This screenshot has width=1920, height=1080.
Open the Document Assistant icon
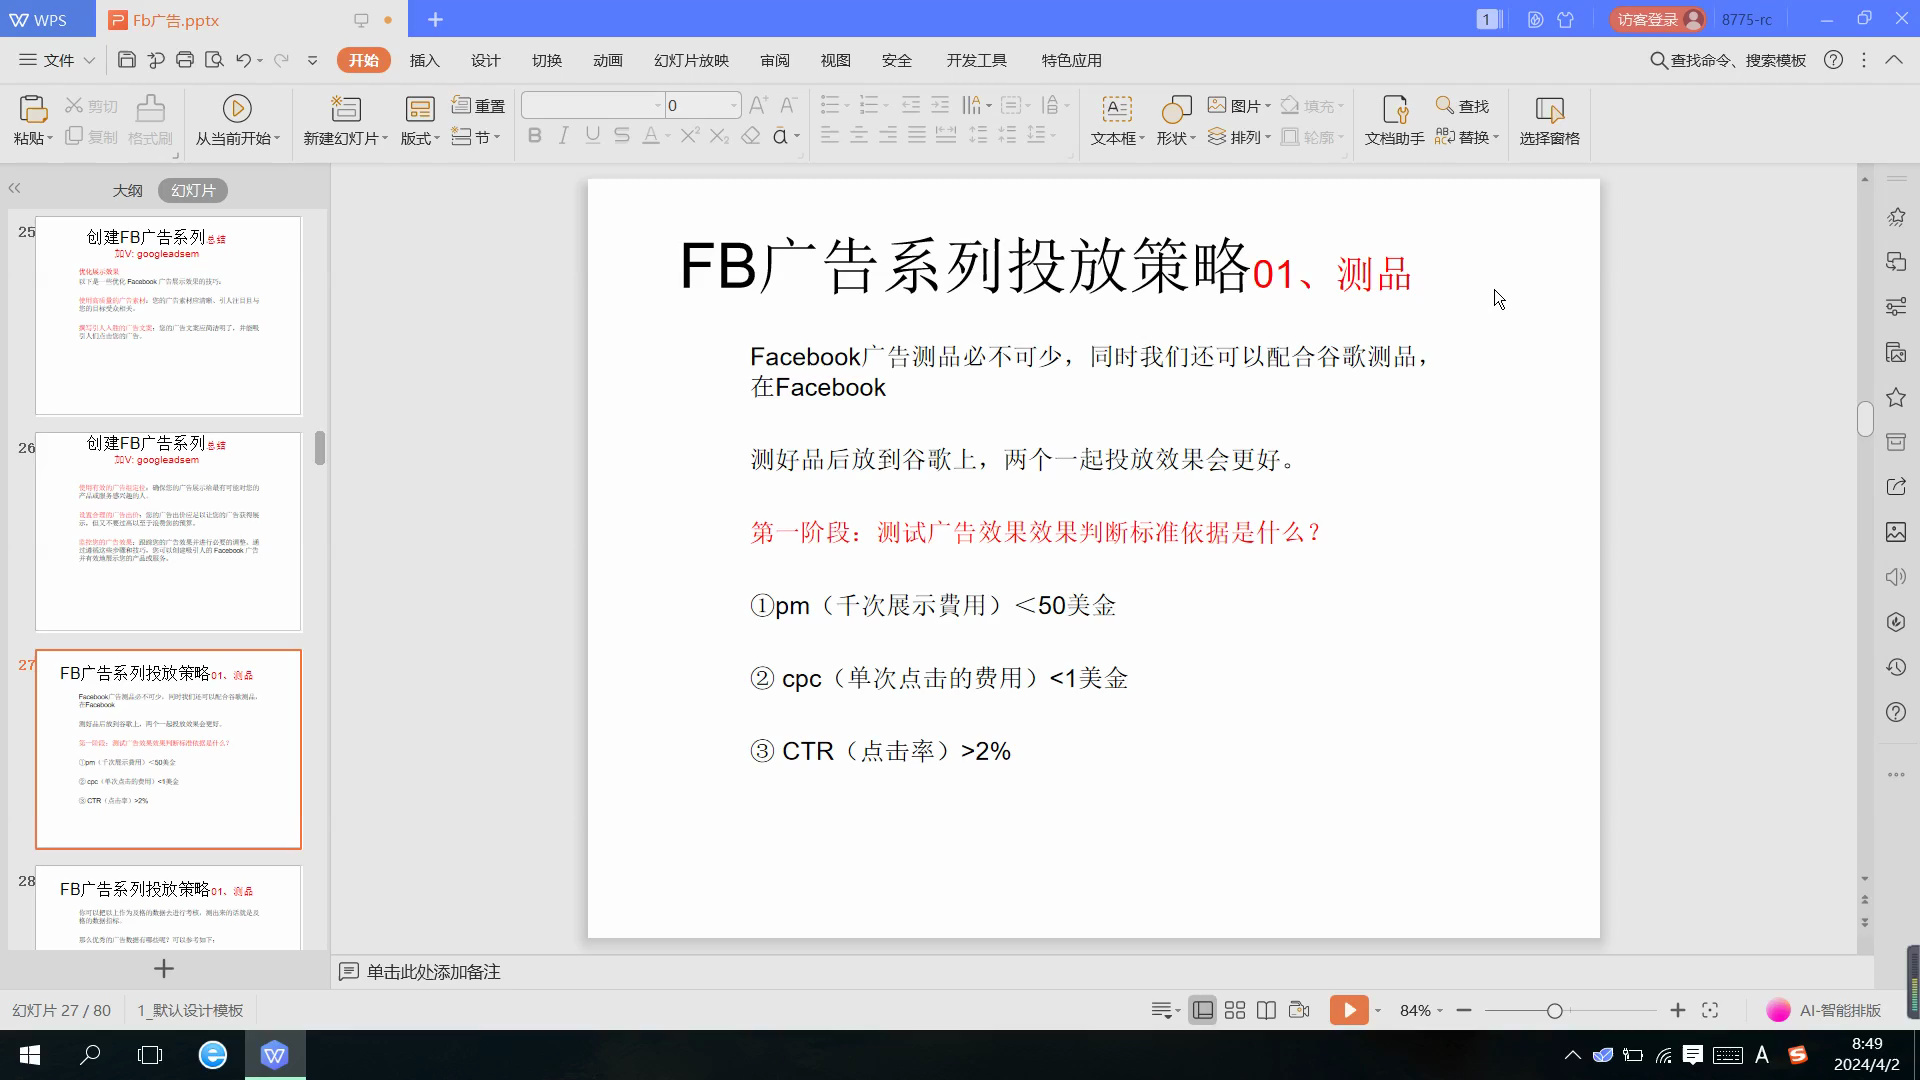pyautogui.click(x=1395, y=108)
